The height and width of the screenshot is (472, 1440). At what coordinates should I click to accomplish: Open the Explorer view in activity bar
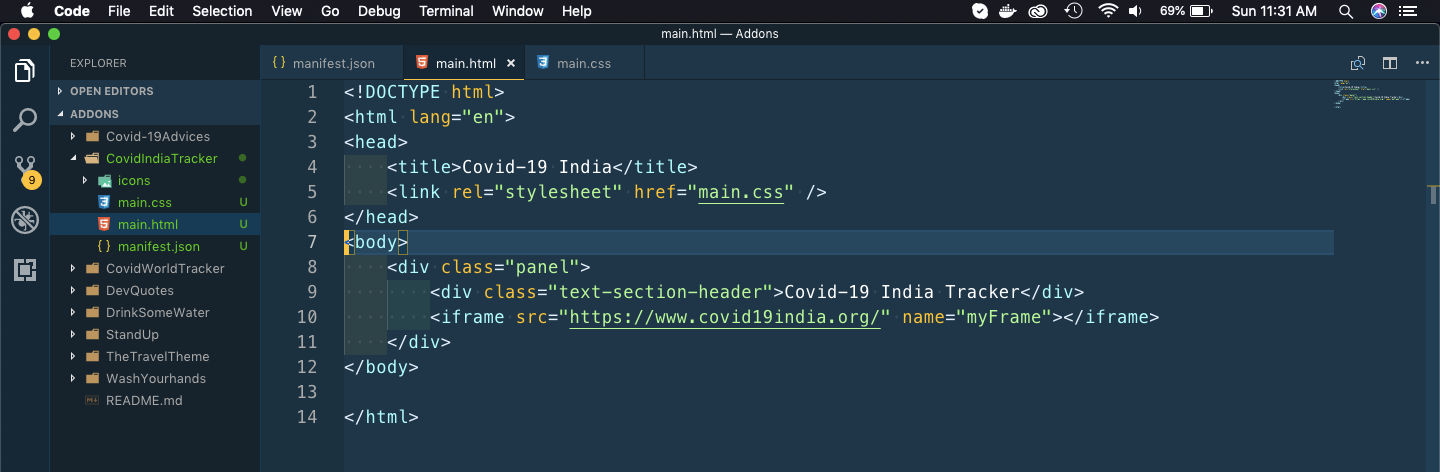click(25, 71)
